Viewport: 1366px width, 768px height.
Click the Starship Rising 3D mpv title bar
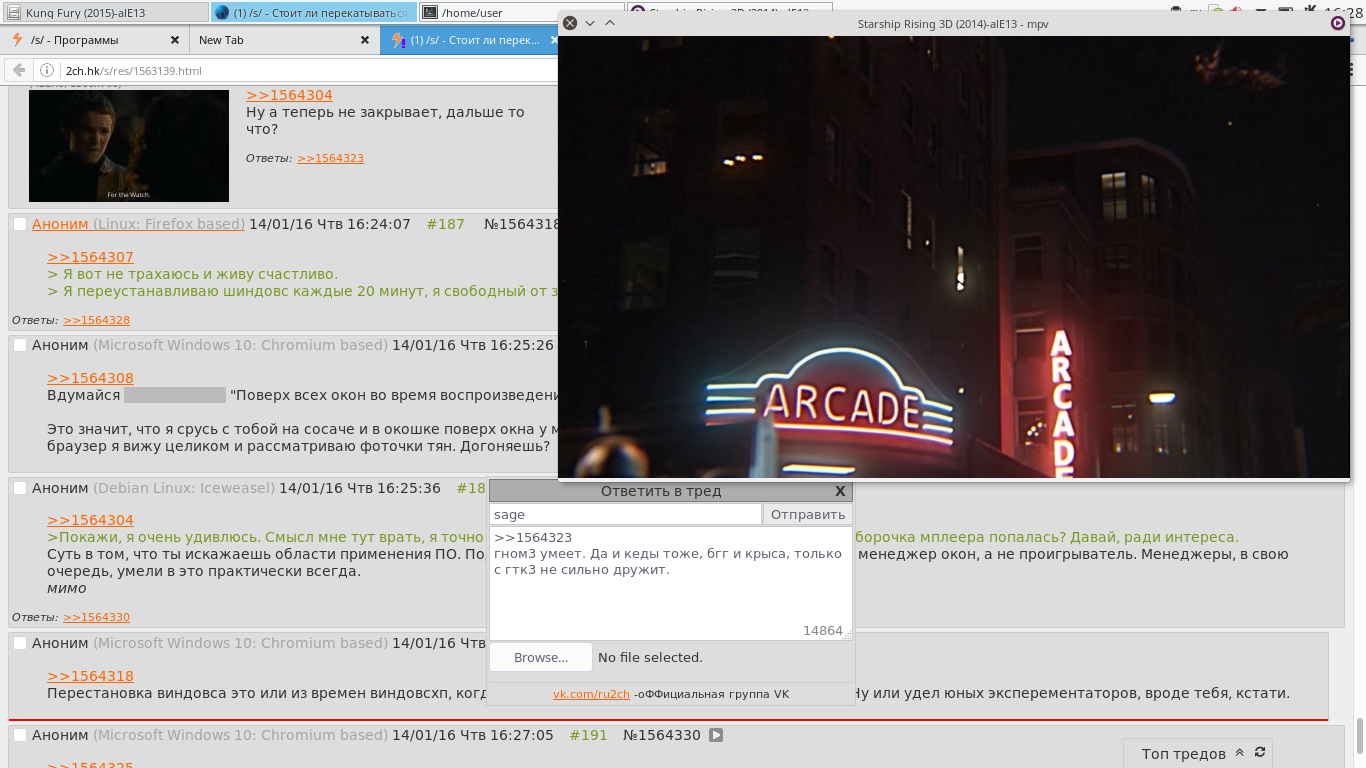tap(953, 23)
